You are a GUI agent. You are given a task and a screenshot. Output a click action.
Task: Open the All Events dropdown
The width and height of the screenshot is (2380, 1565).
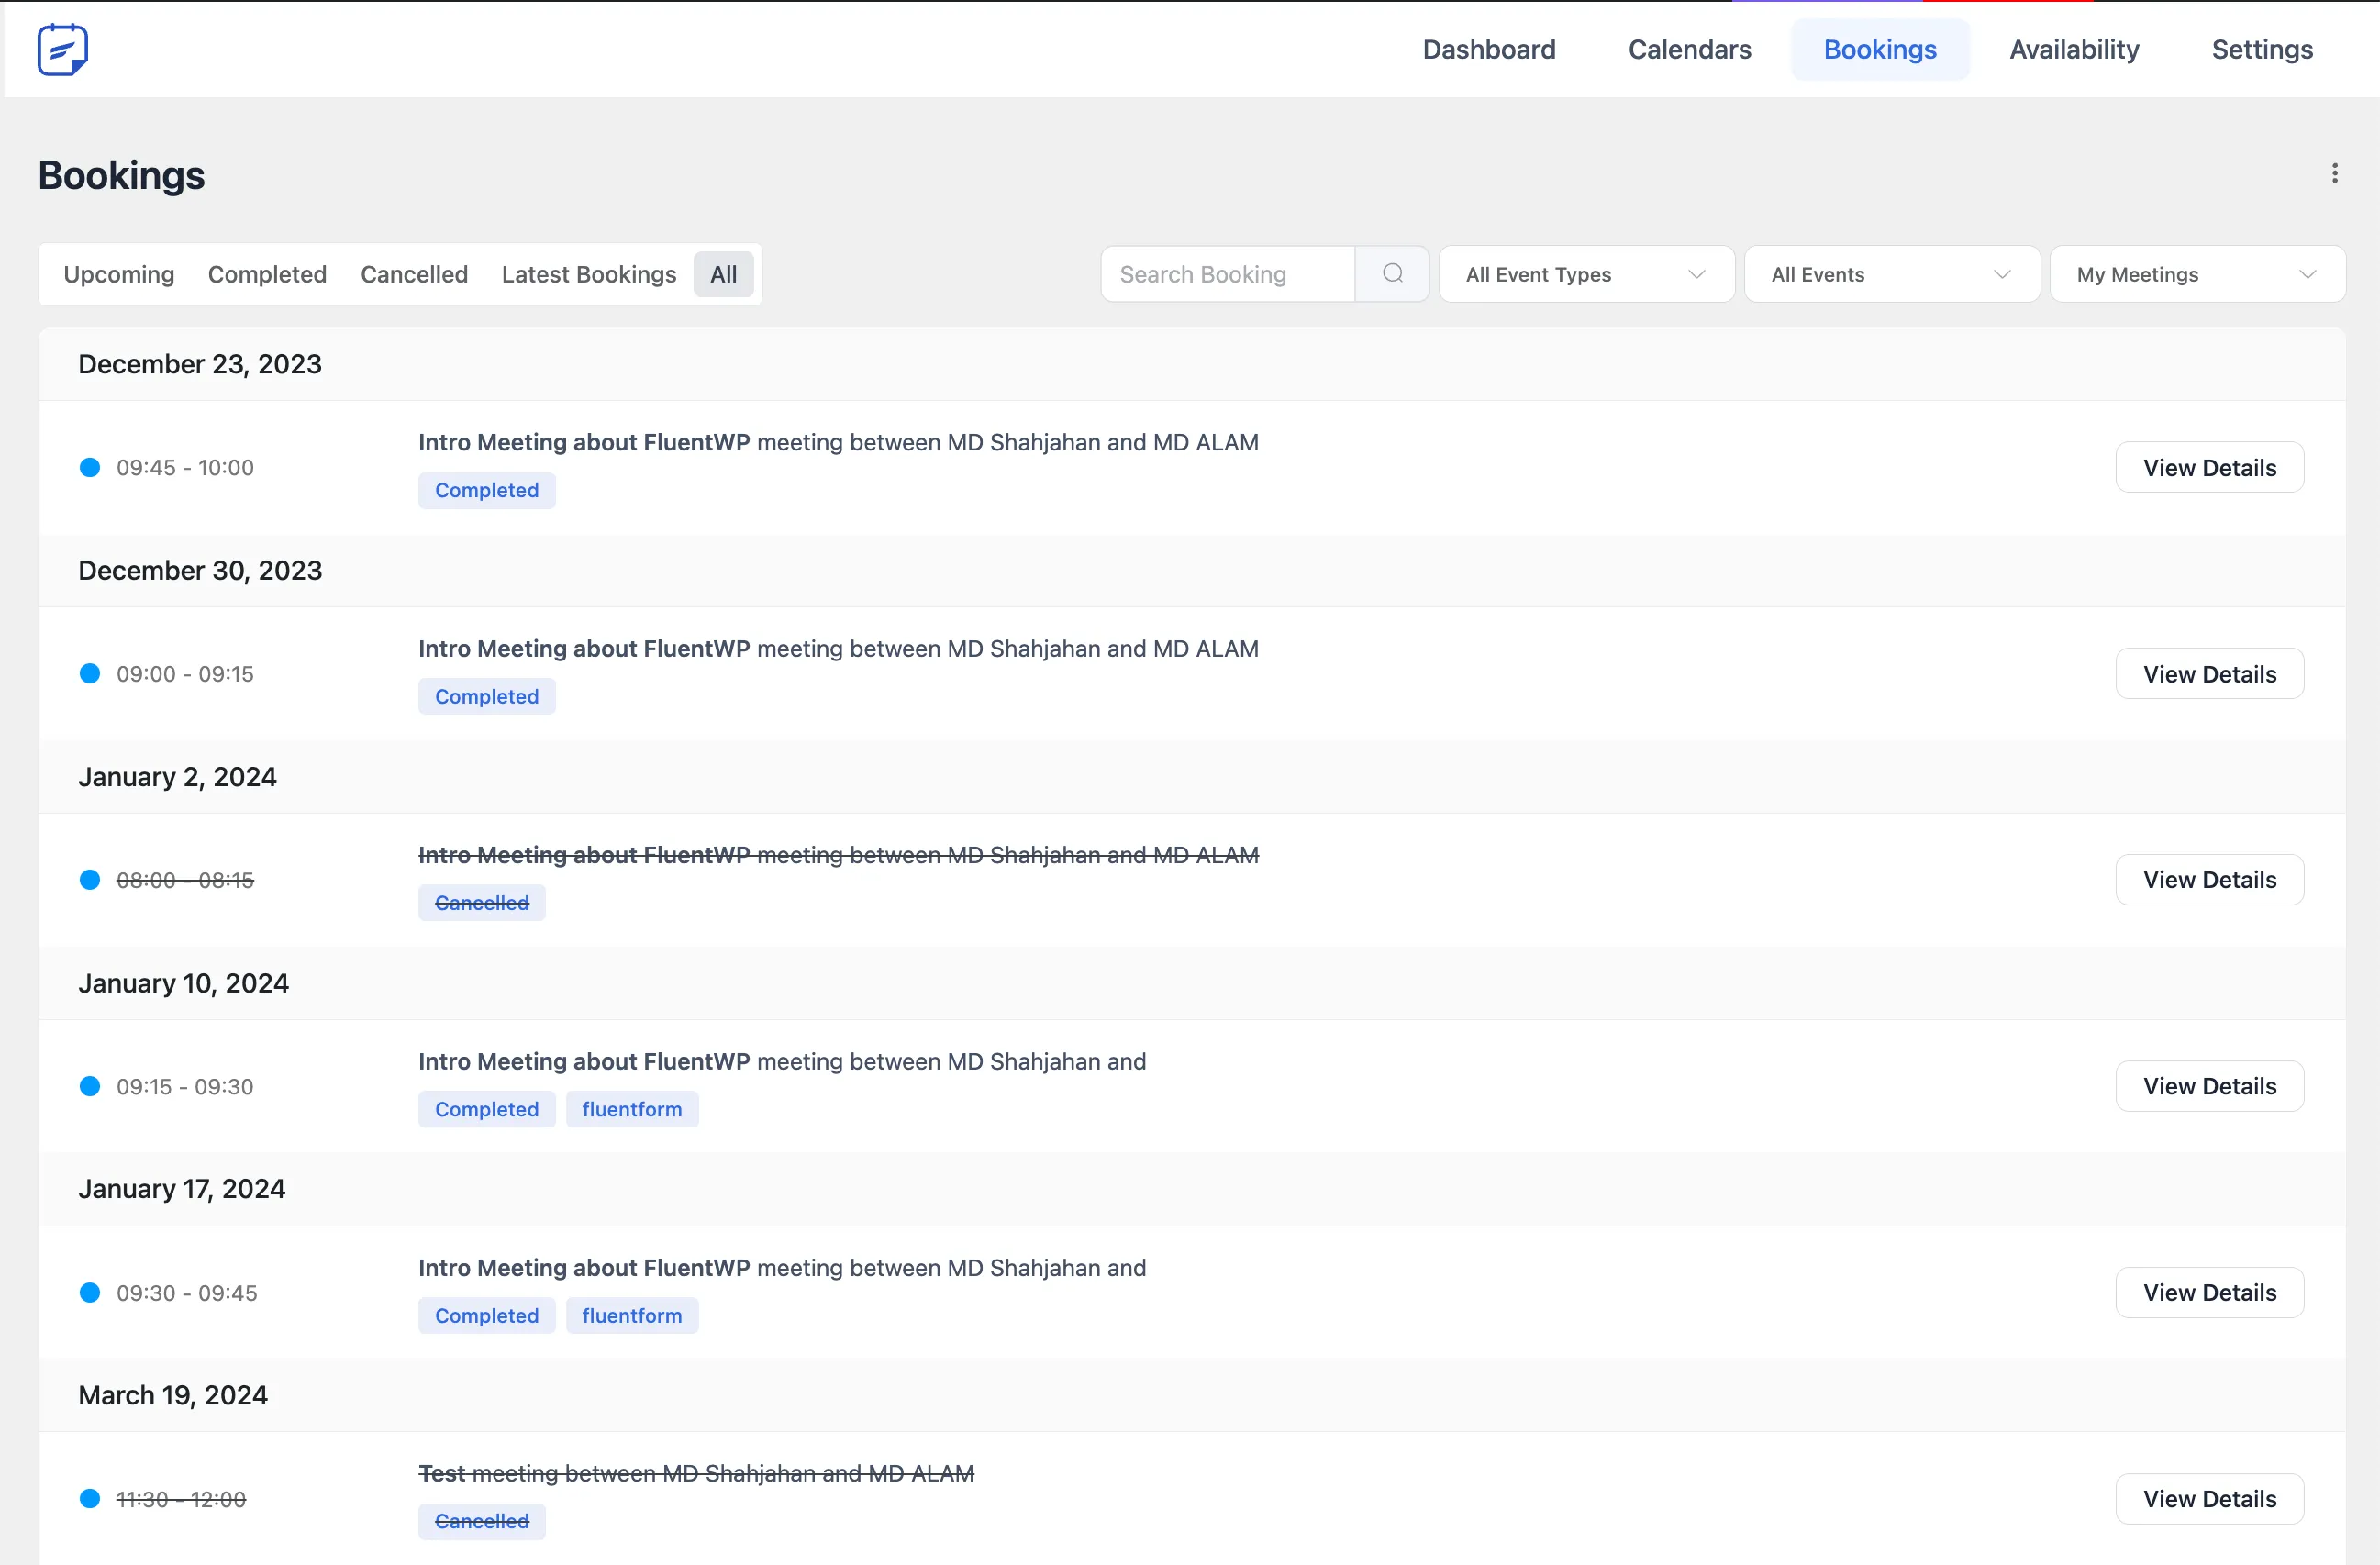tap(1892, 274)
